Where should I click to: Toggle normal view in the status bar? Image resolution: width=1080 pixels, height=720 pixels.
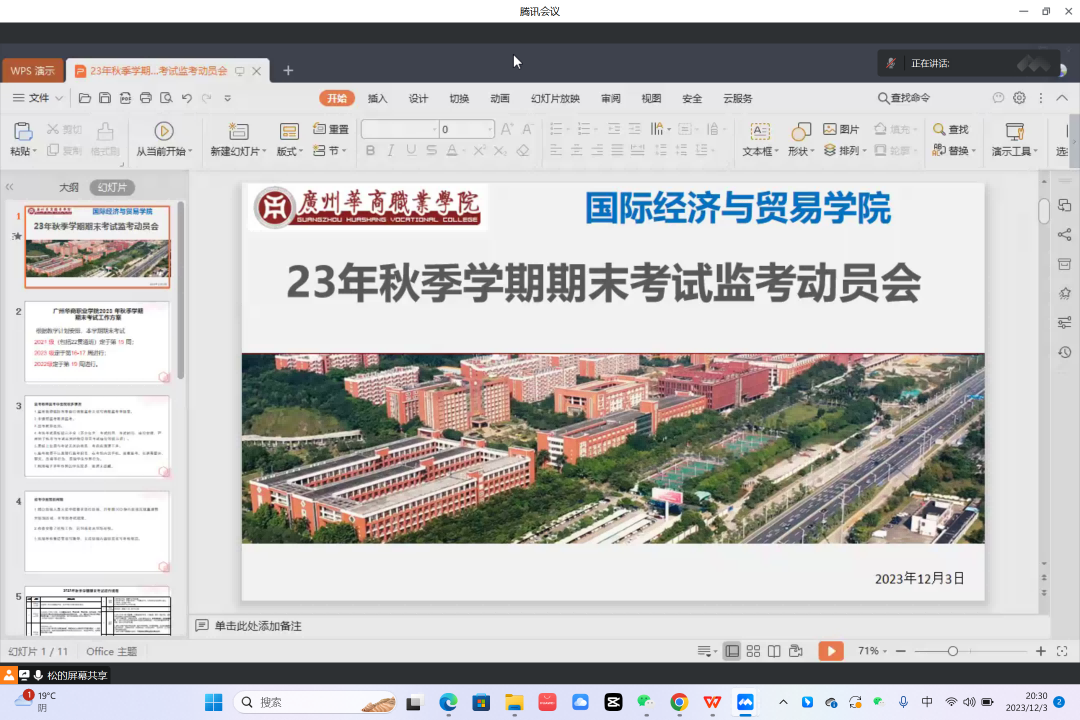tap(732, 651)
